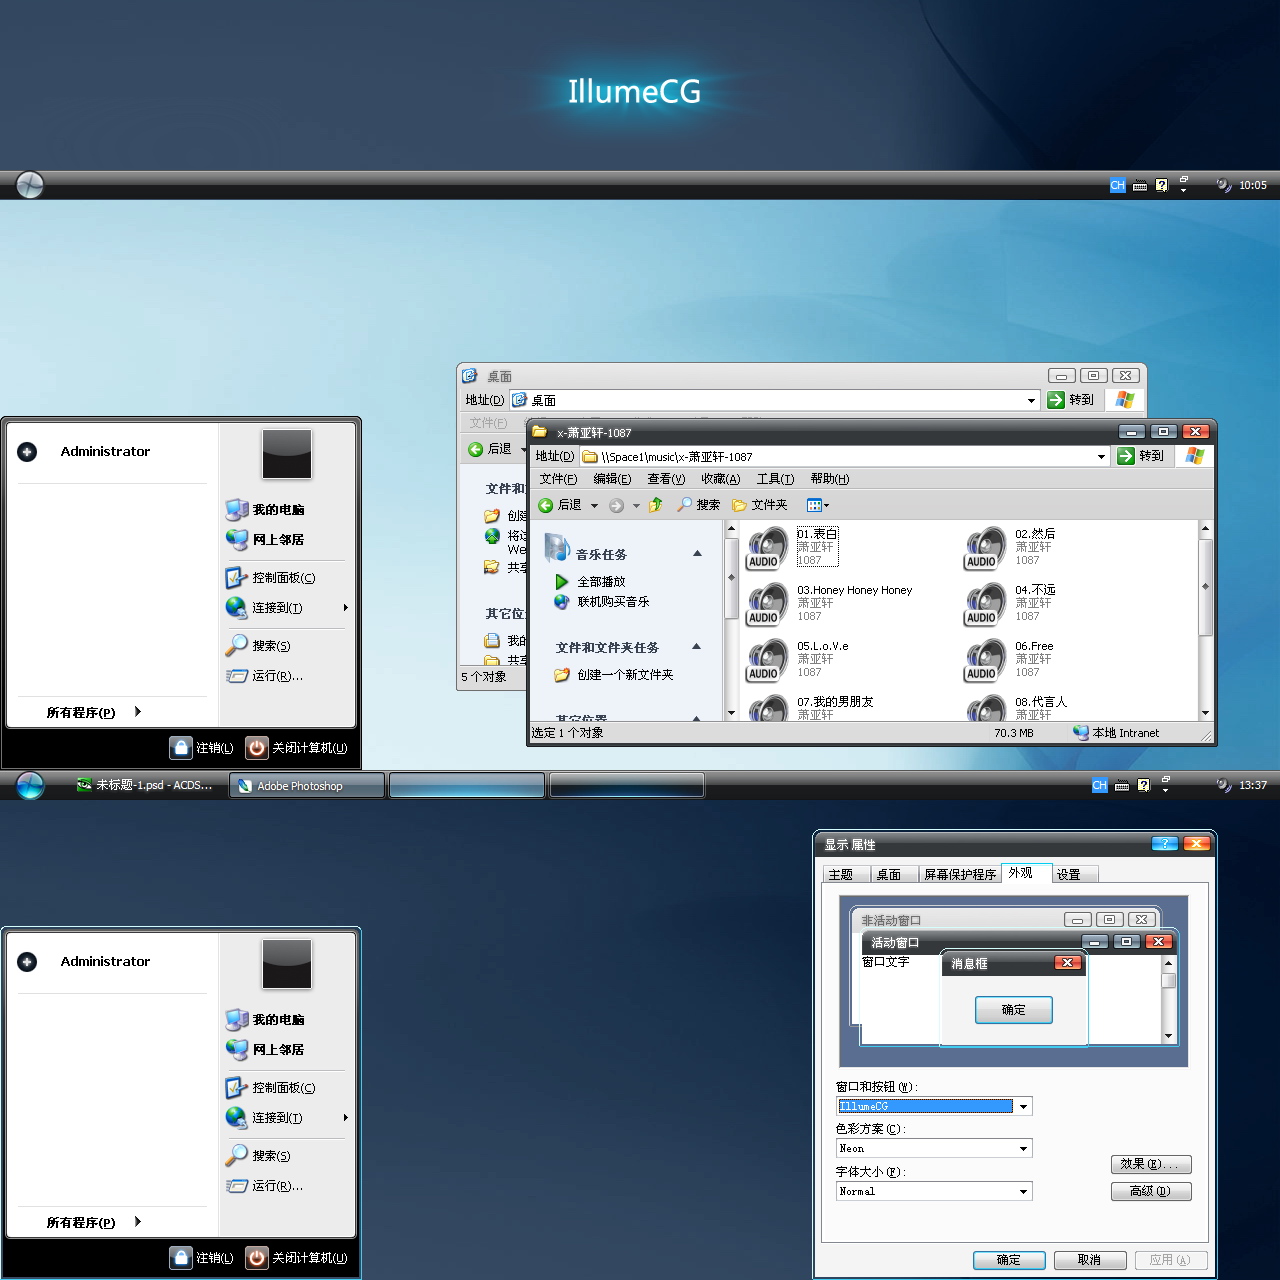
Task: Toggle the 文件夹 folders pane button
Action: point(759,505)
